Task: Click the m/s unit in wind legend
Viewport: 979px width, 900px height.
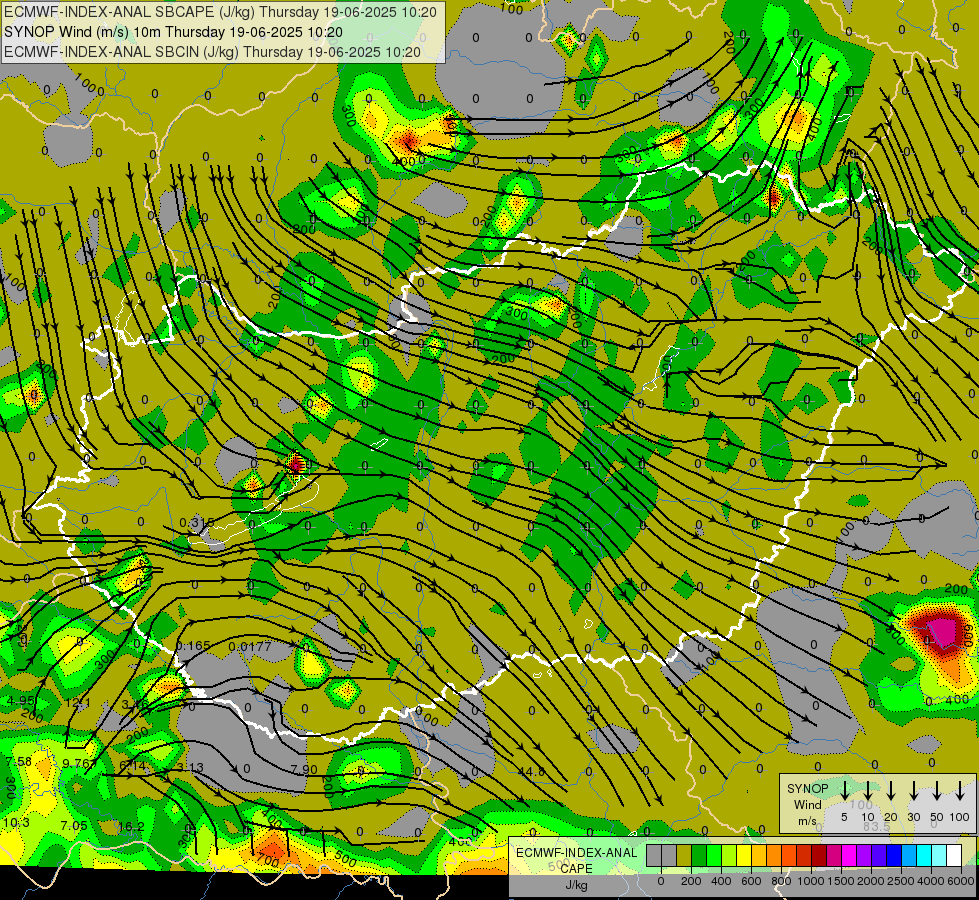Action: point(807,821)
